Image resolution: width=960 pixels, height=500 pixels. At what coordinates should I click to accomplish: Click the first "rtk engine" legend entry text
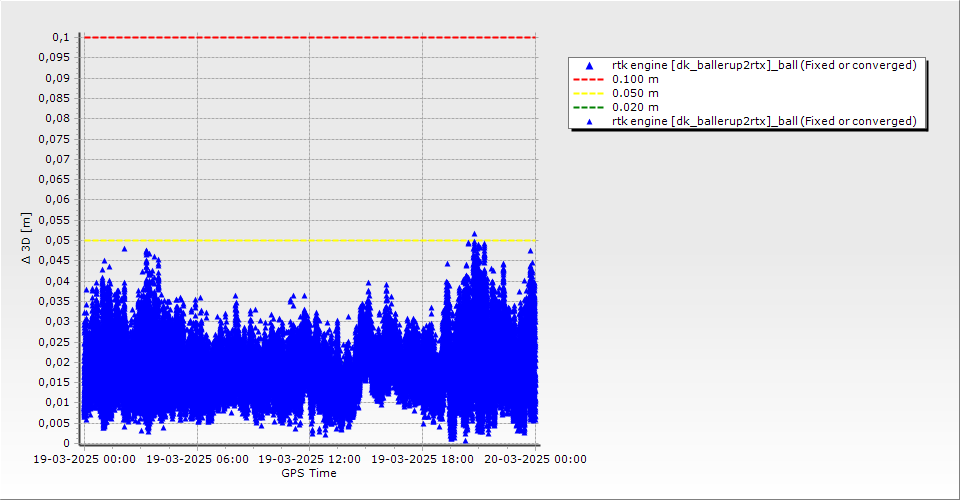click(764, 65)
